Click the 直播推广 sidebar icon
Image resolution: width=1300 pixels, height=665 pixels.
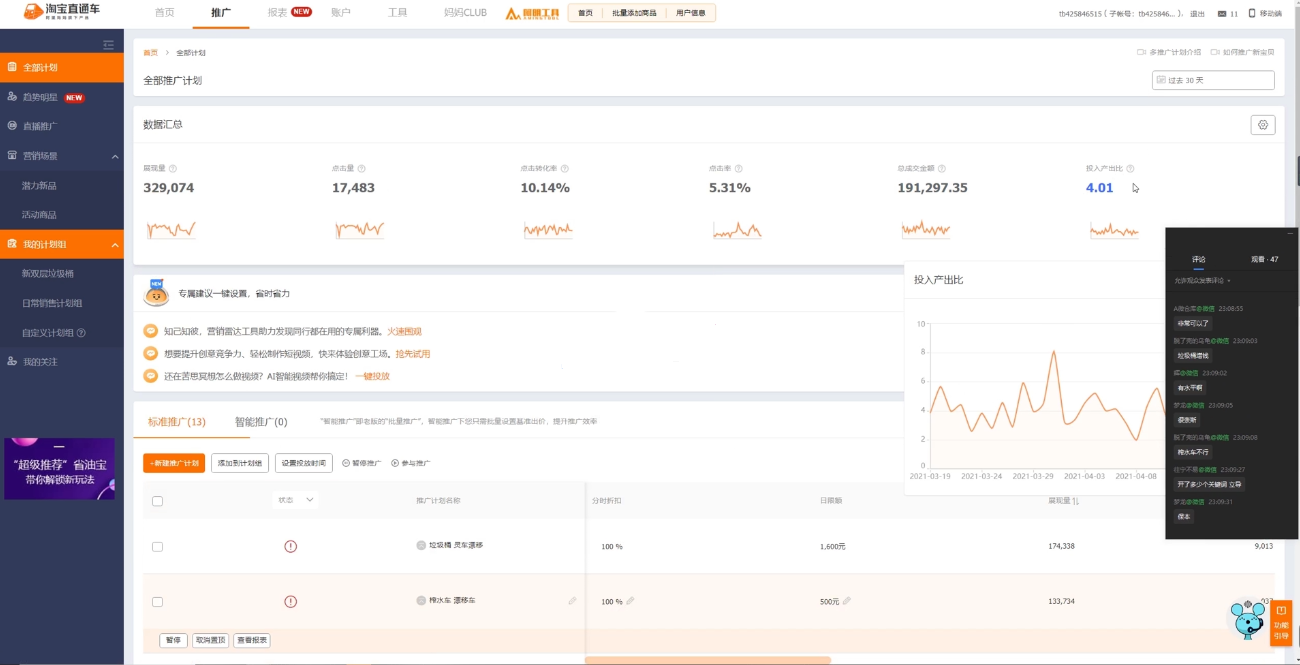point(12,126)
